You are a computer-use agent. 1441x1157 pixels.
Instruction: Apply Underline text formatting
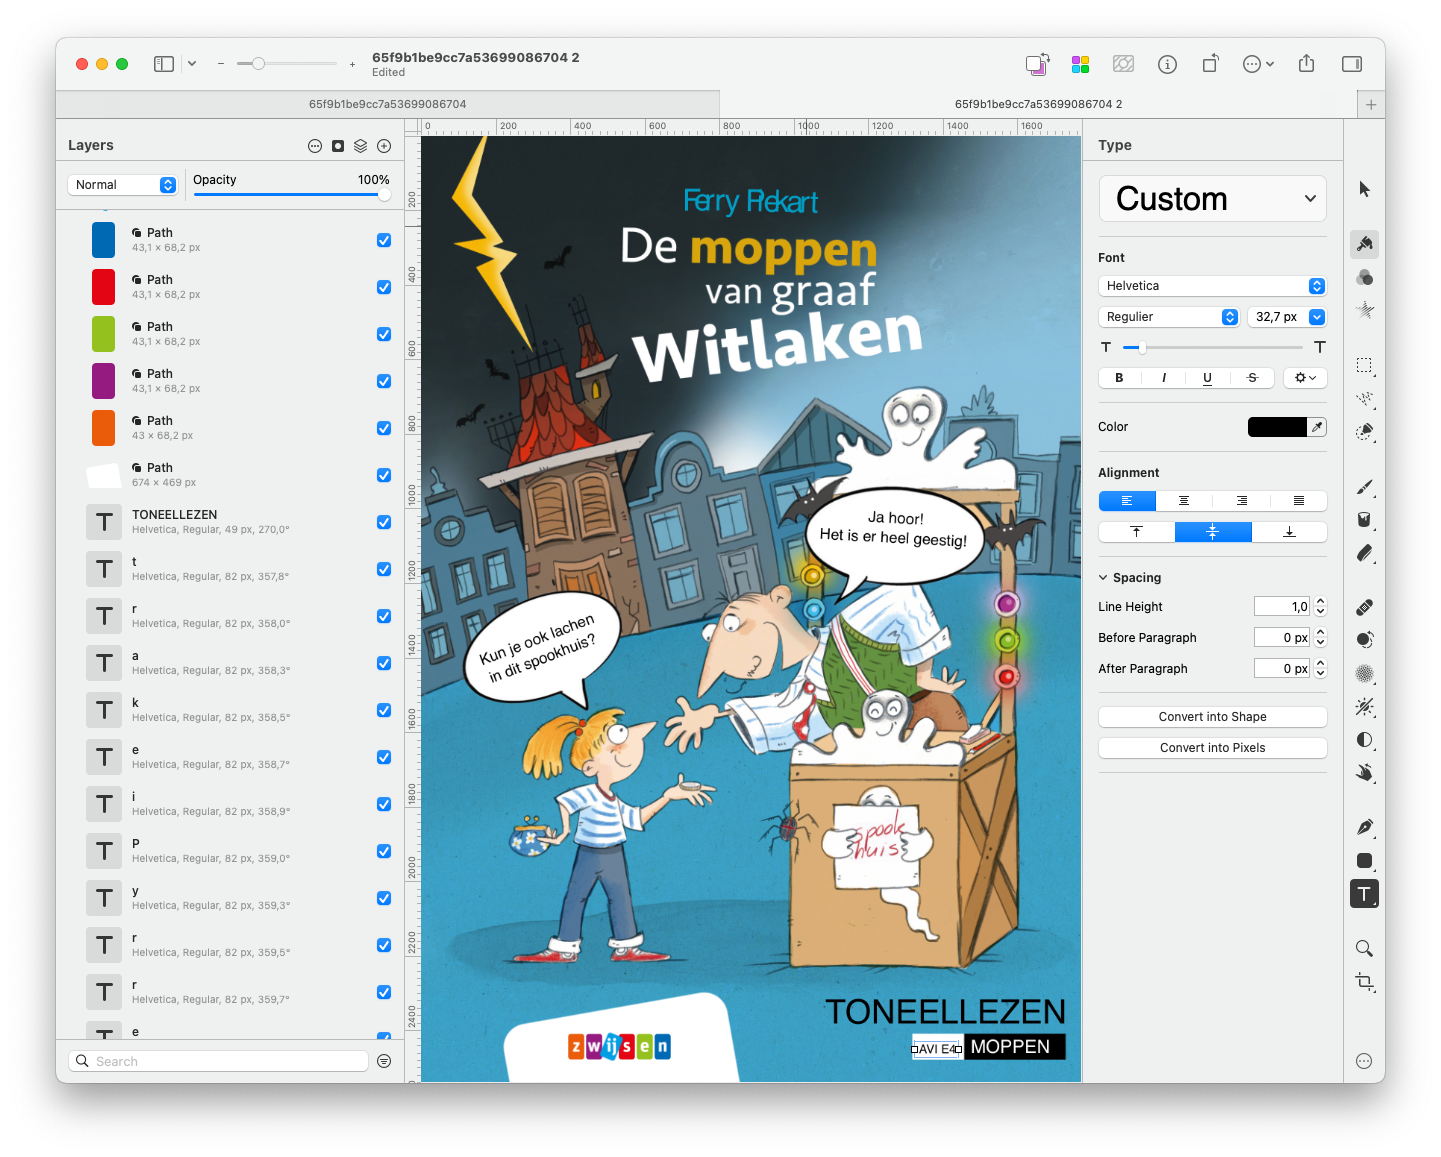(x=1208, y=378)
